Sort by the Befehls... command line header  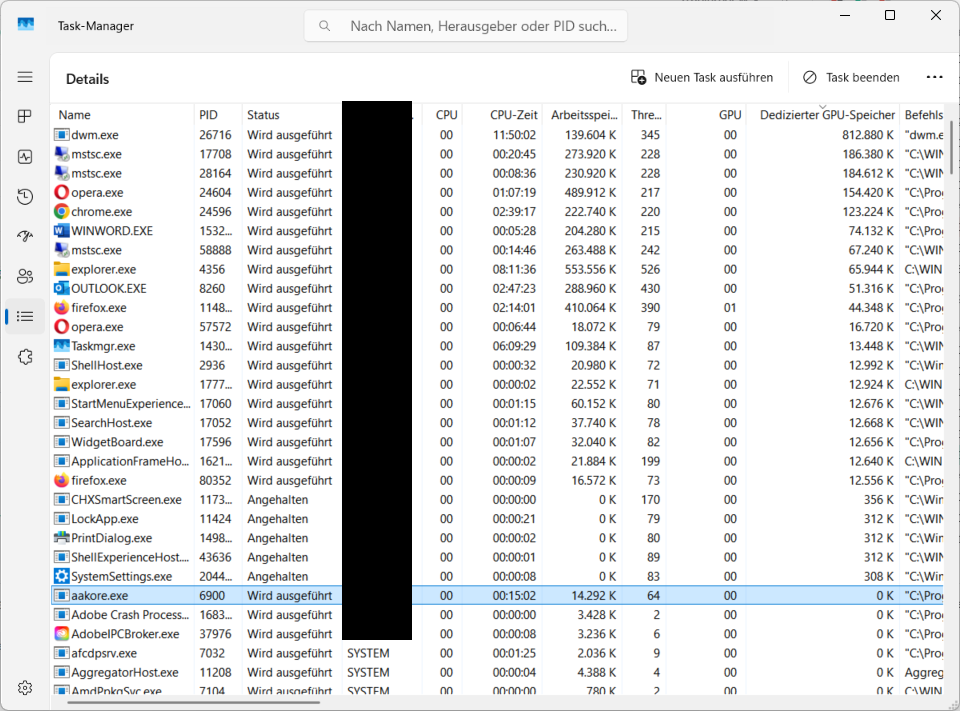[923, 115]
